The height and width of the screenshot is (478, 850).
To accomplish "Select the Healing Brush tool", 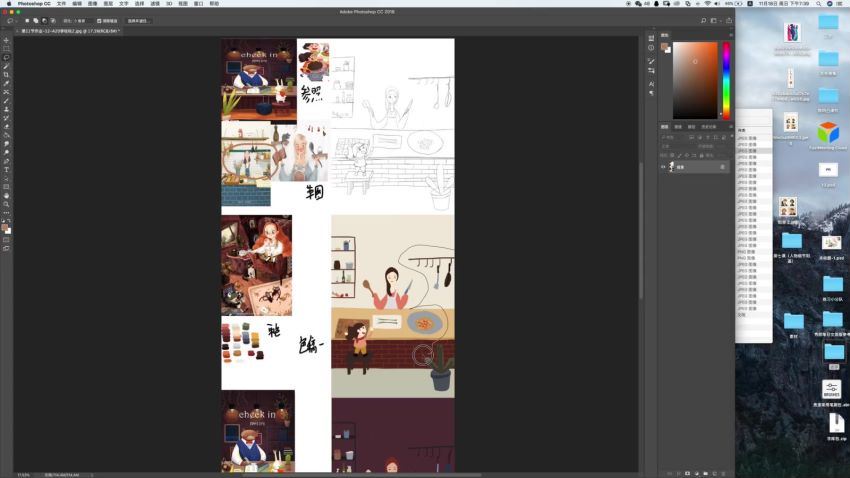I will pyautogui.click(x=7, y=92).
